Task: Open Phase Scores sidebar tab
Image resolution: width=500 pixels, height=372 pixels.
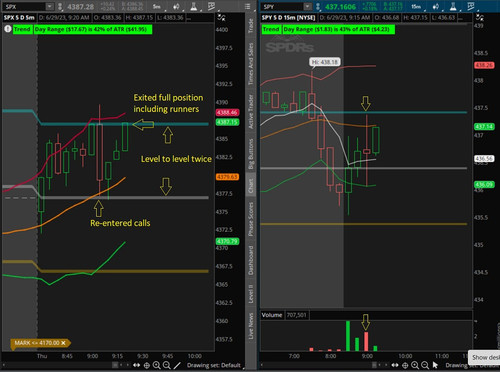Action: coord(250,219)
